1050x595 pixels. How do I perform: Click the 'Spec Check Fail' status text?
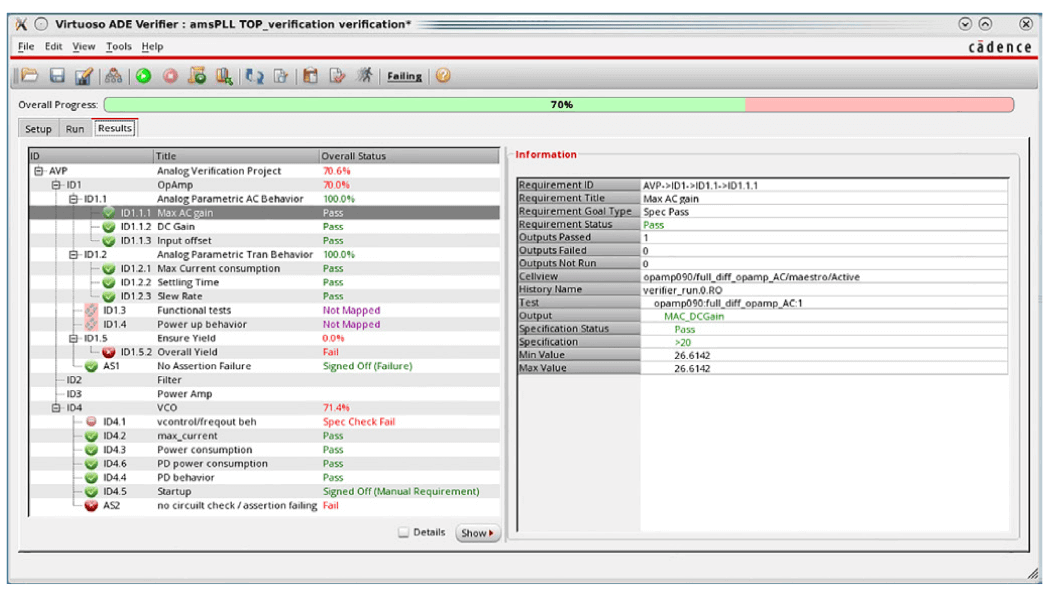pos(359,422)
